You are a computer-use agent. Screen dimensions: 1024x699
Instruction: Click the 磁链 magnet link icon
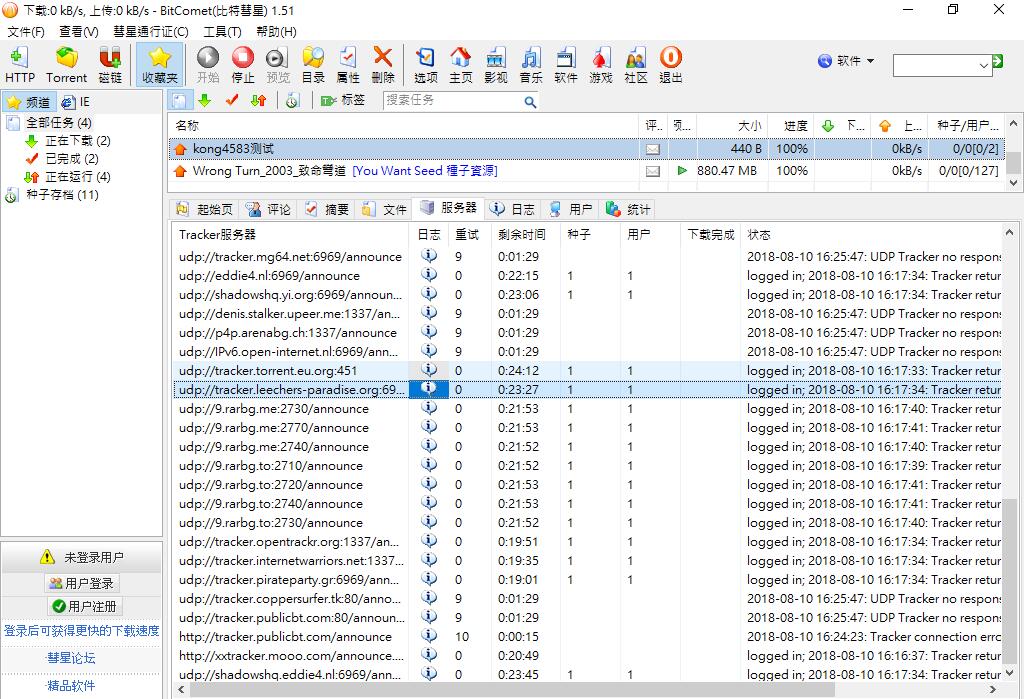coord(110,65)
